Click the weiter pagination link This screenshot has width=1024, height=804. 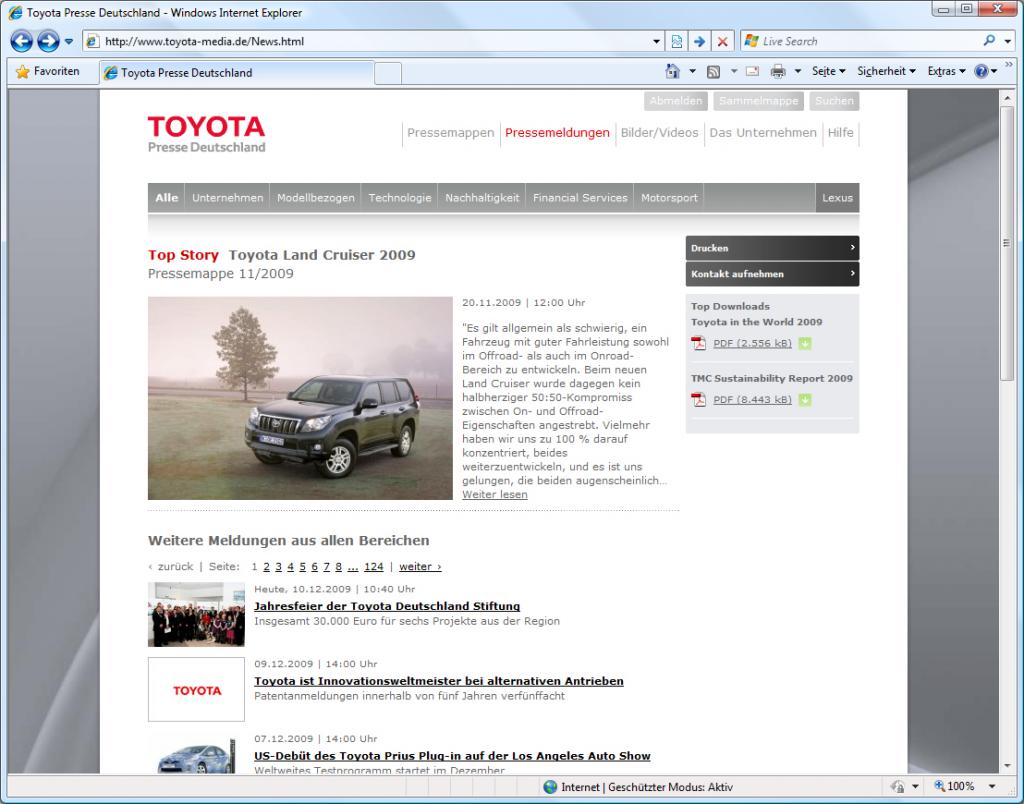(x=420, y=567)
